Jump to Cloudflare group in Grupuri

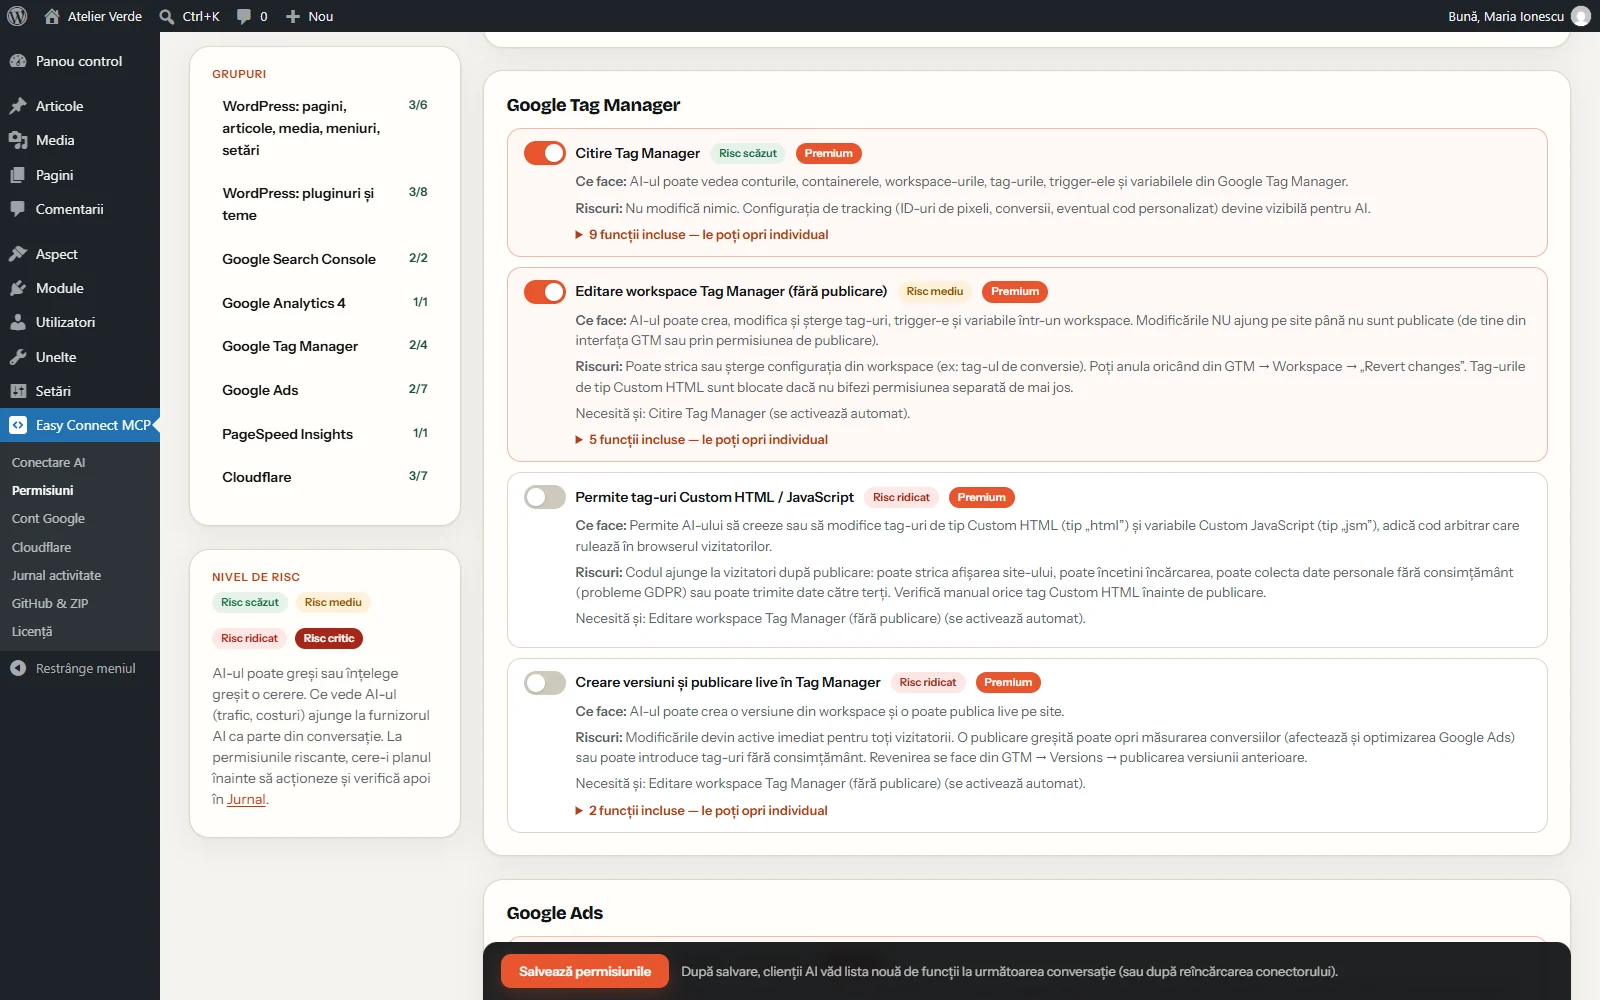click(x=325, y=477)
